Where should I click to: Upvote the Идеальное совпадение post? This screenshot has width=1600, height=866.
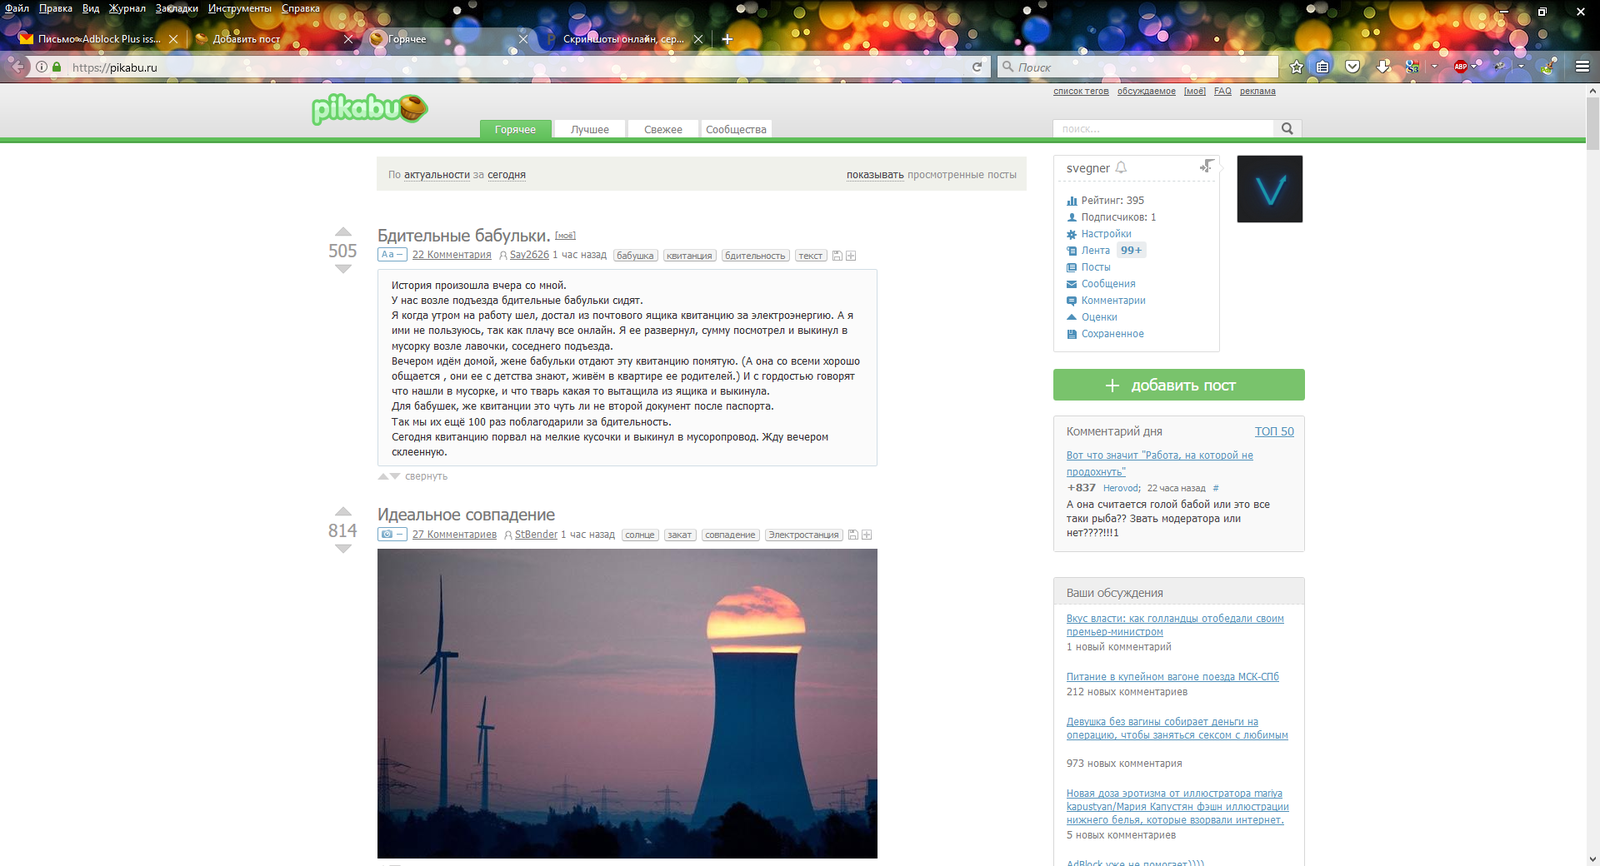coord(343,512)
